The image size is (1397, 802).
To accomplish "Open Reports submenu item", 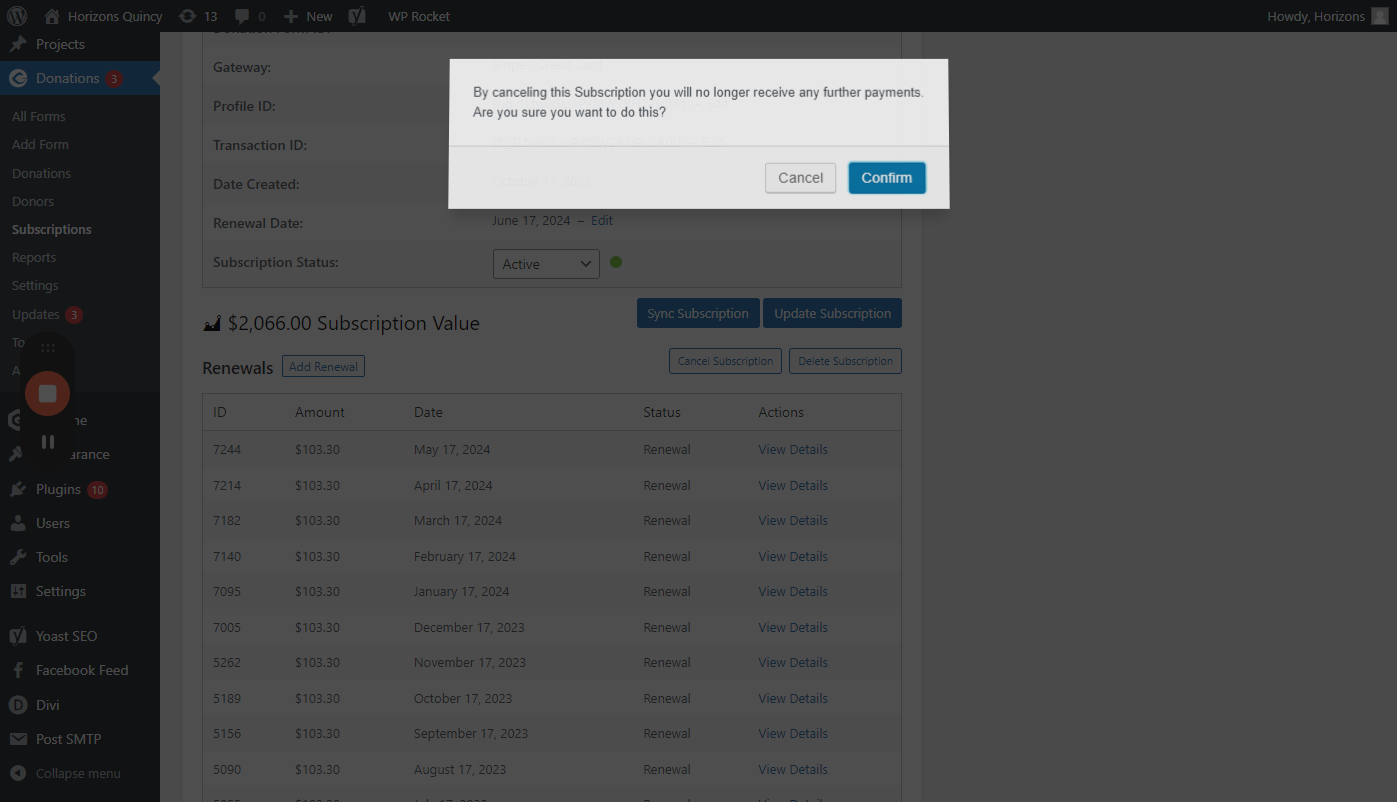I will tap(34, 257).
